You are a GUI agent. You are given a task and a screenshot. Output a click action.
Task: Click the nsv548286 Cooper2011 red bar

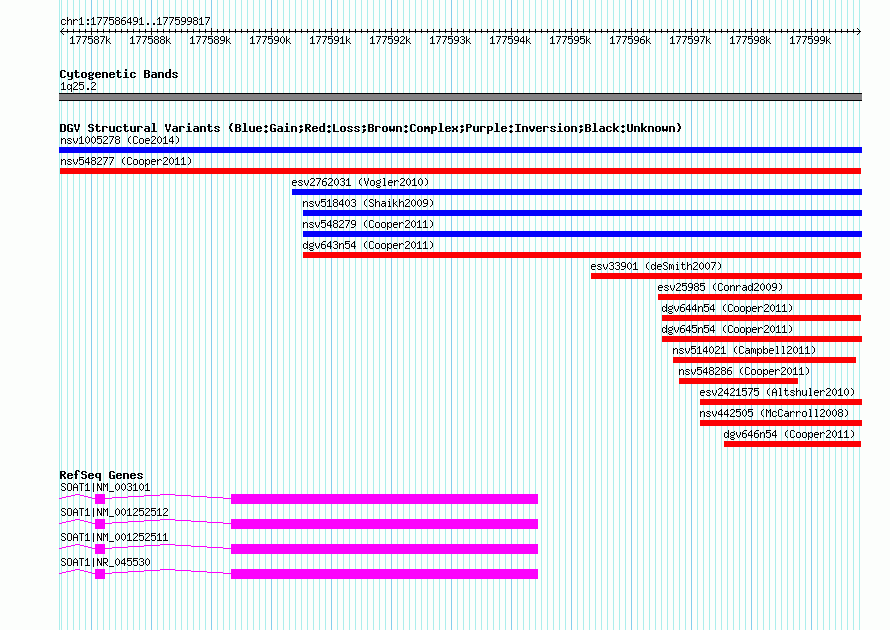(738, 381)
